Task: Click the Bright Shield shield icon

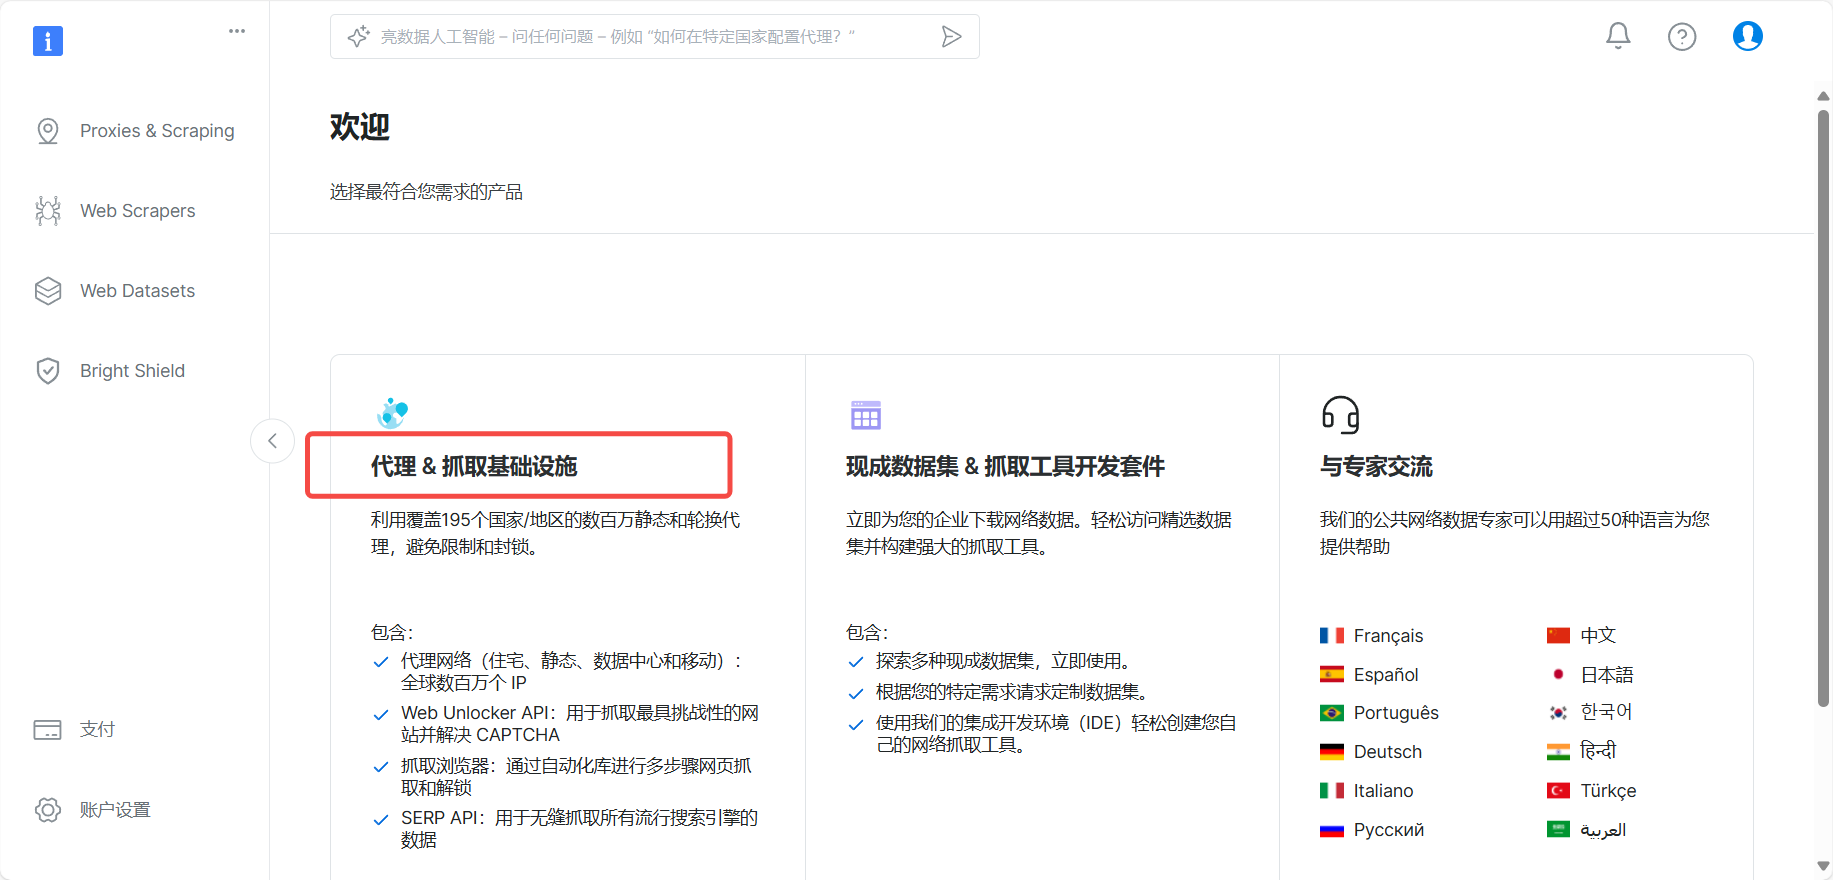Action: [x=48, y=371]
